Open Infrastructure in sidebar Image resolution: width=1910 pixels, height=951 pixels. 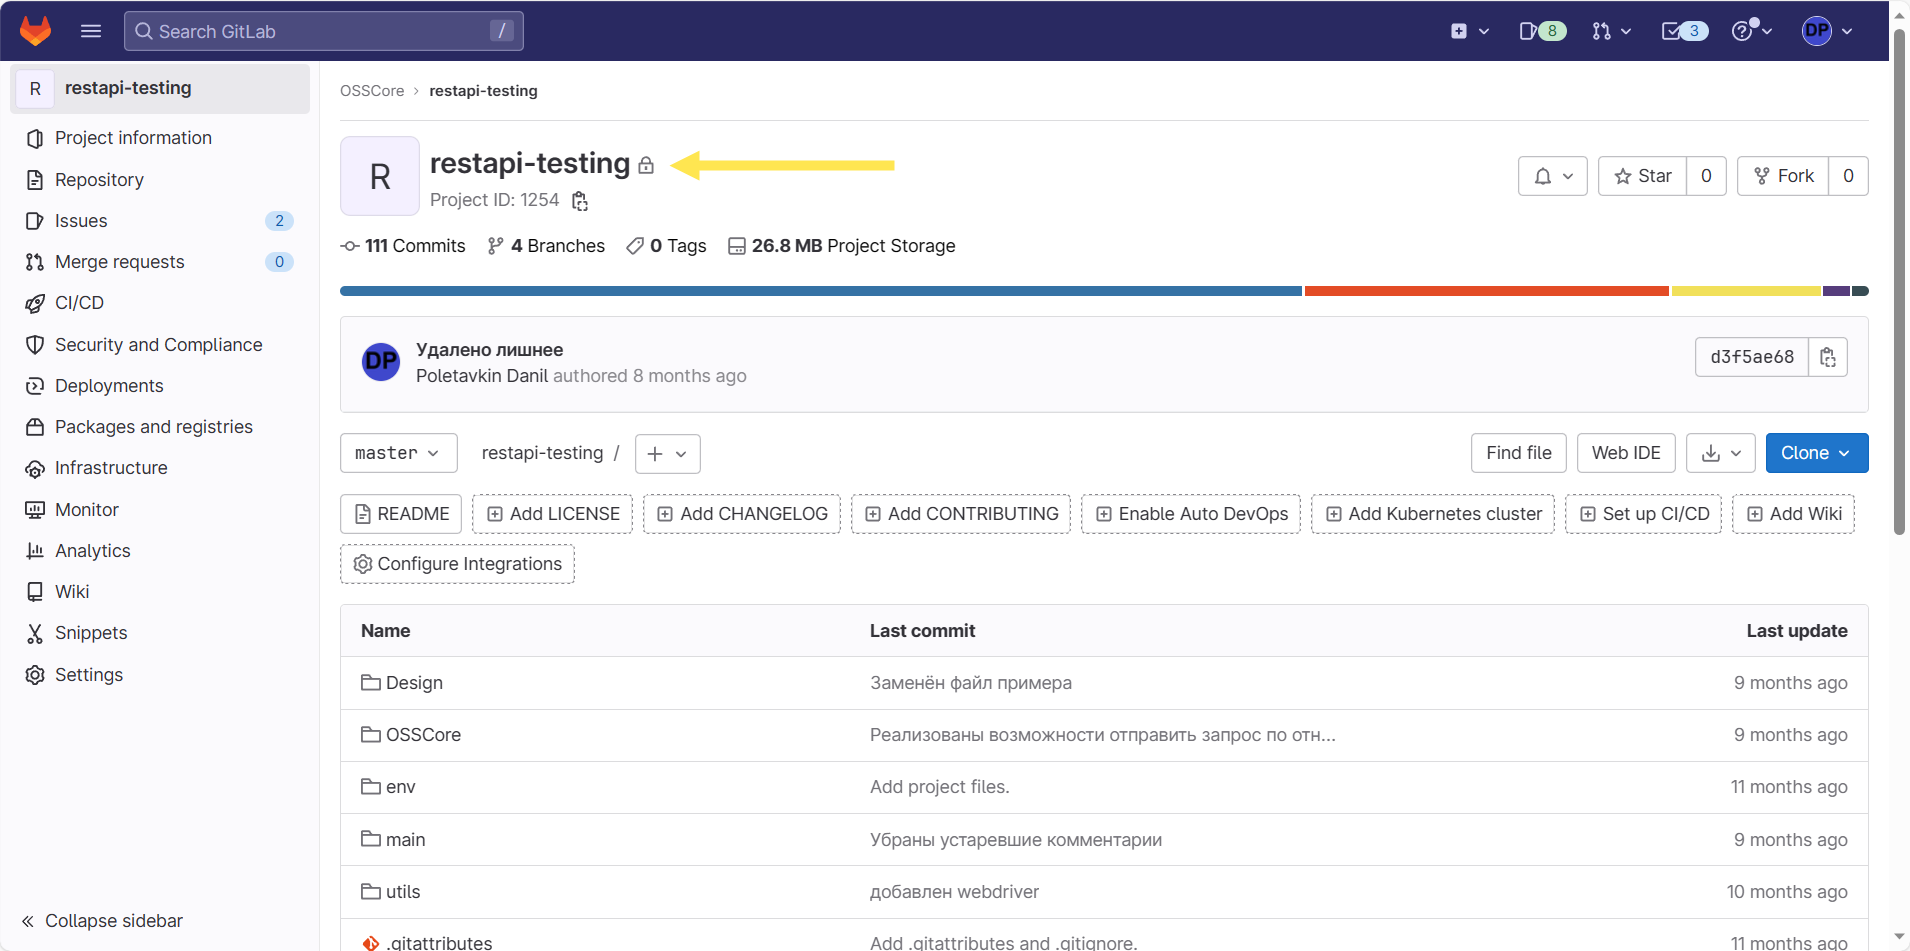coord(160,468)
